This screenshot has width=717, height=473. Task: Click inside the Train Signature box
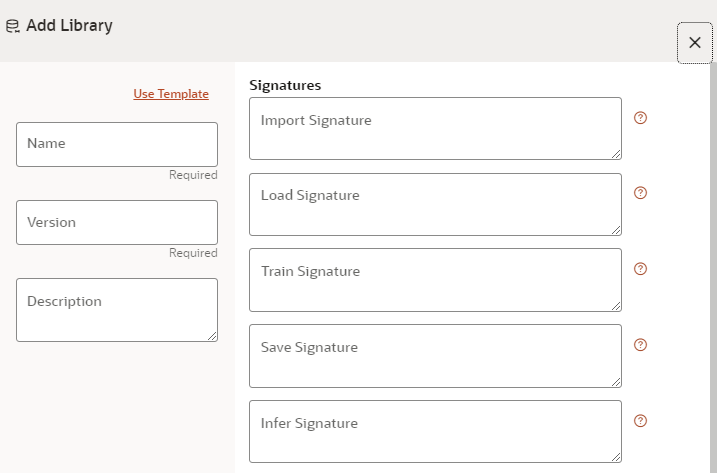435,280
